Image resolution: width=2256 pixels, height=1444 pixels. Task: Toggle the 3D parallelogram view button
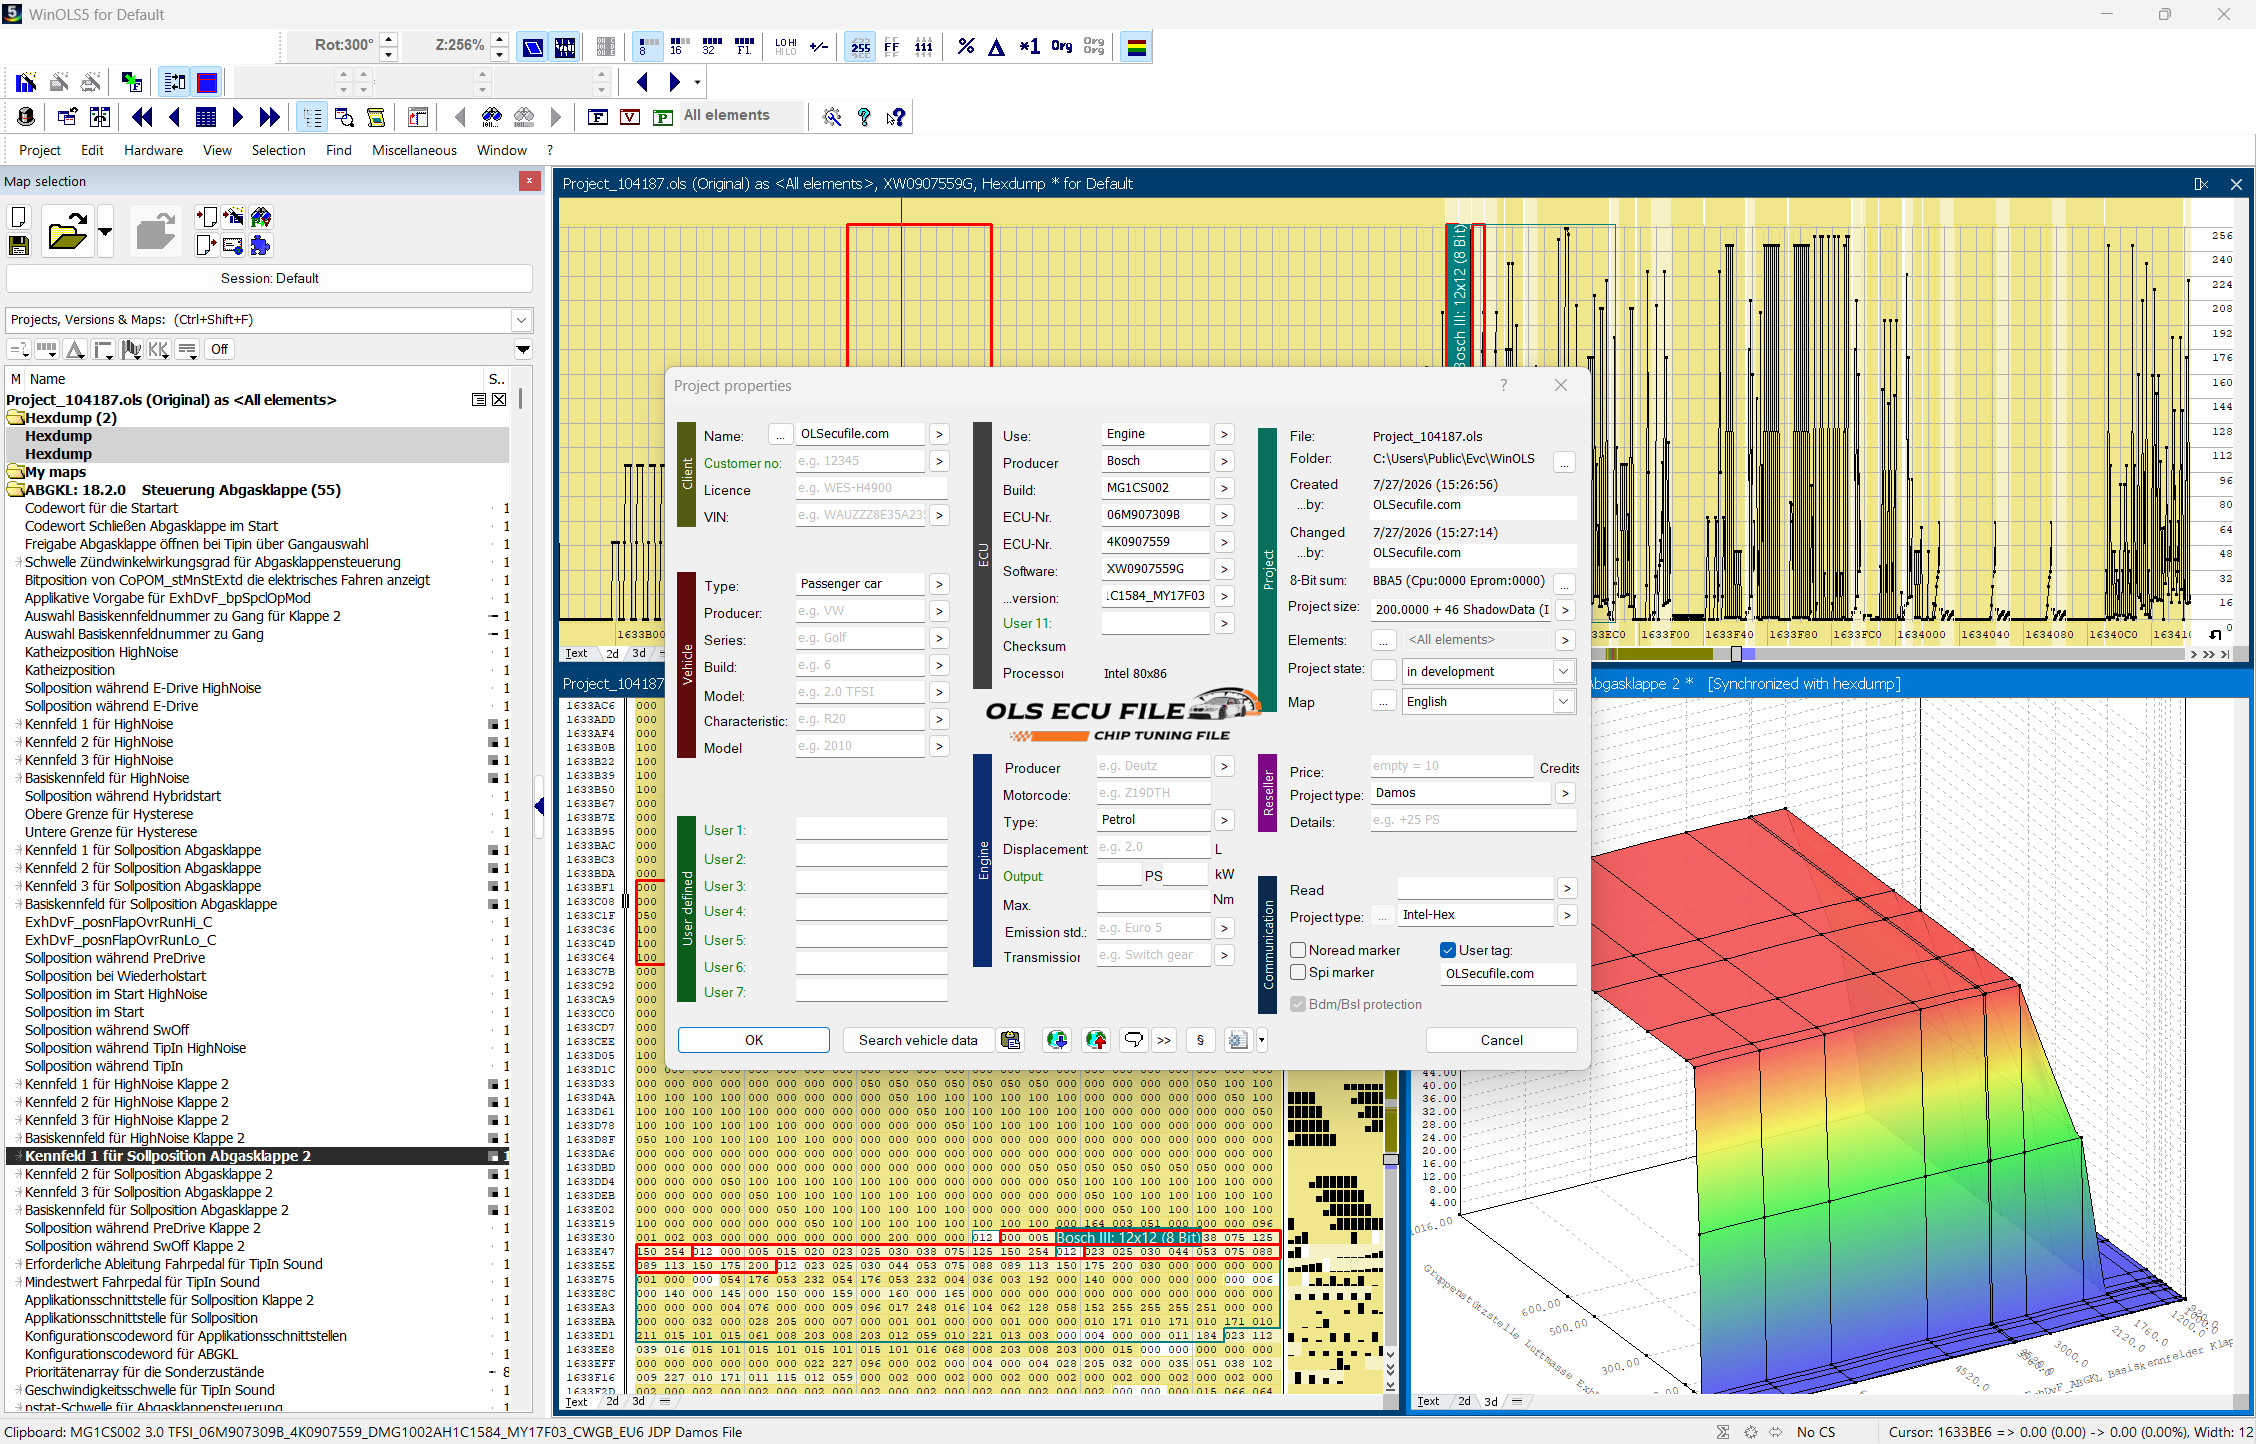click(533, 46)
